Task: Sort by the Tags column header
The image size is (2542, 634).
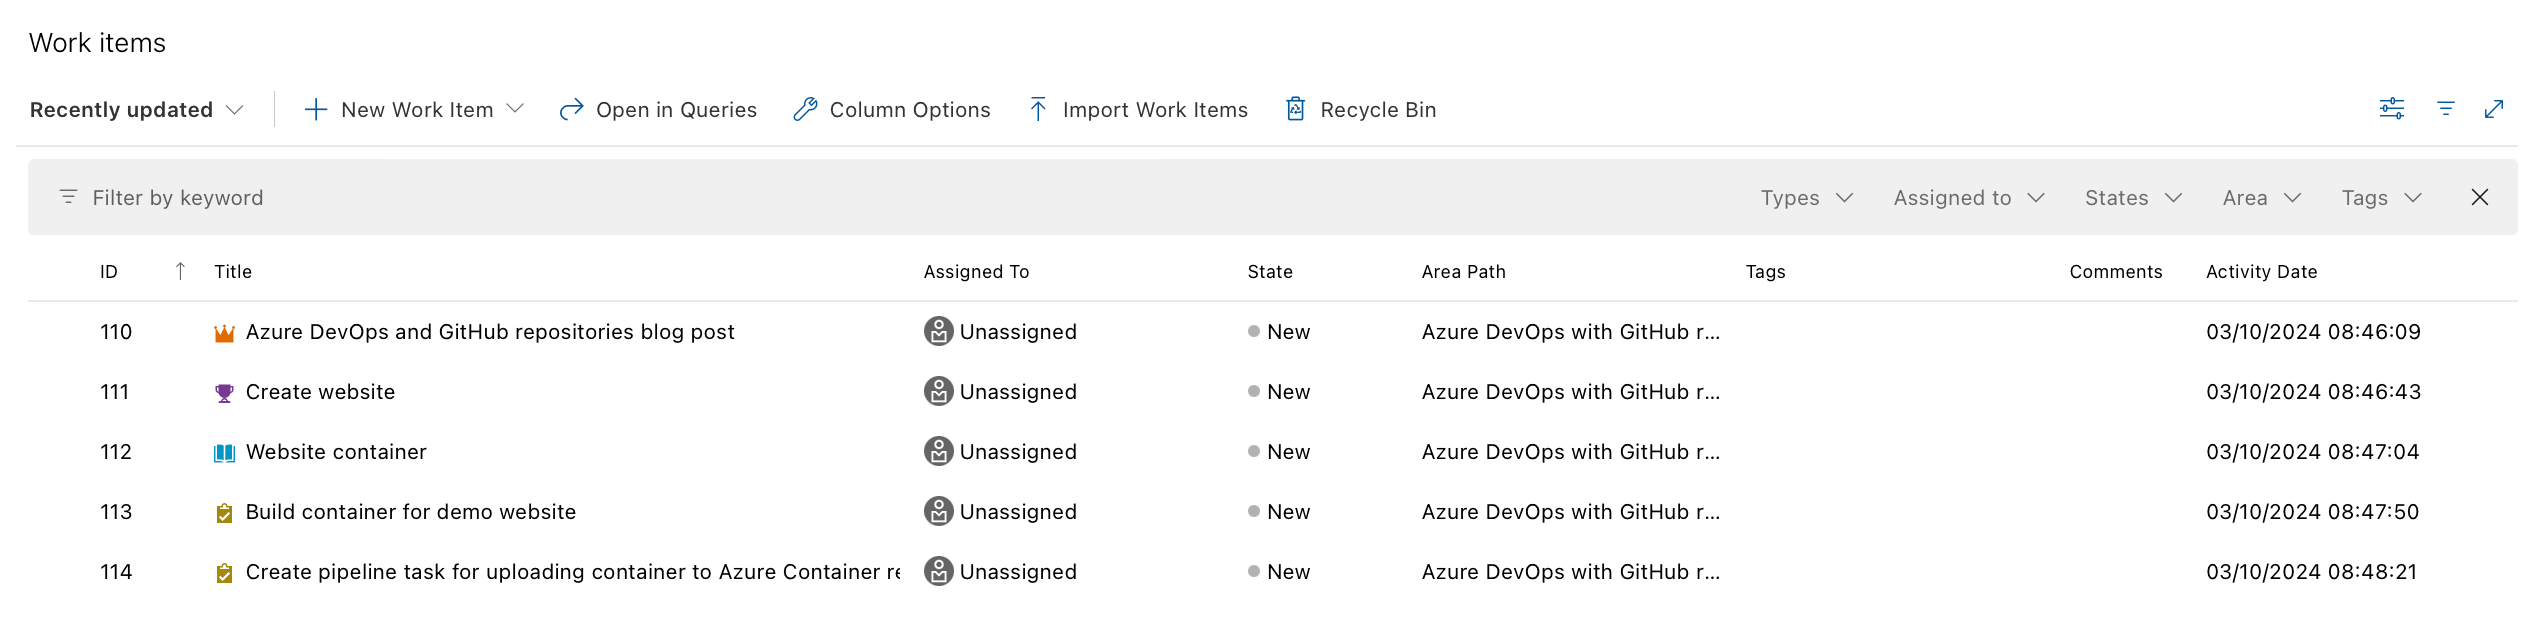Action: point(1765,272)
